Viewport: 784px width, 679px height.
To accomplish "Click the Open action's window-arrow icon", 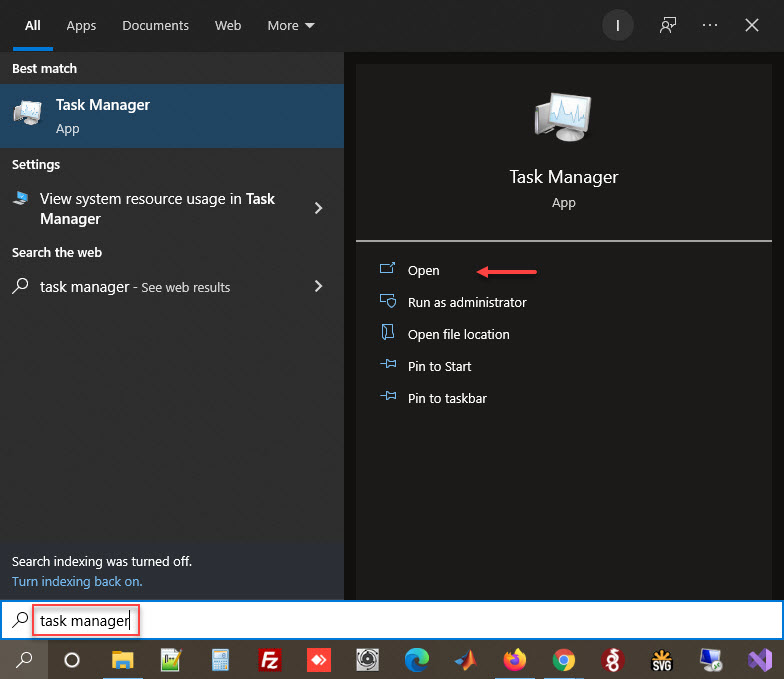I will [388, 269].
